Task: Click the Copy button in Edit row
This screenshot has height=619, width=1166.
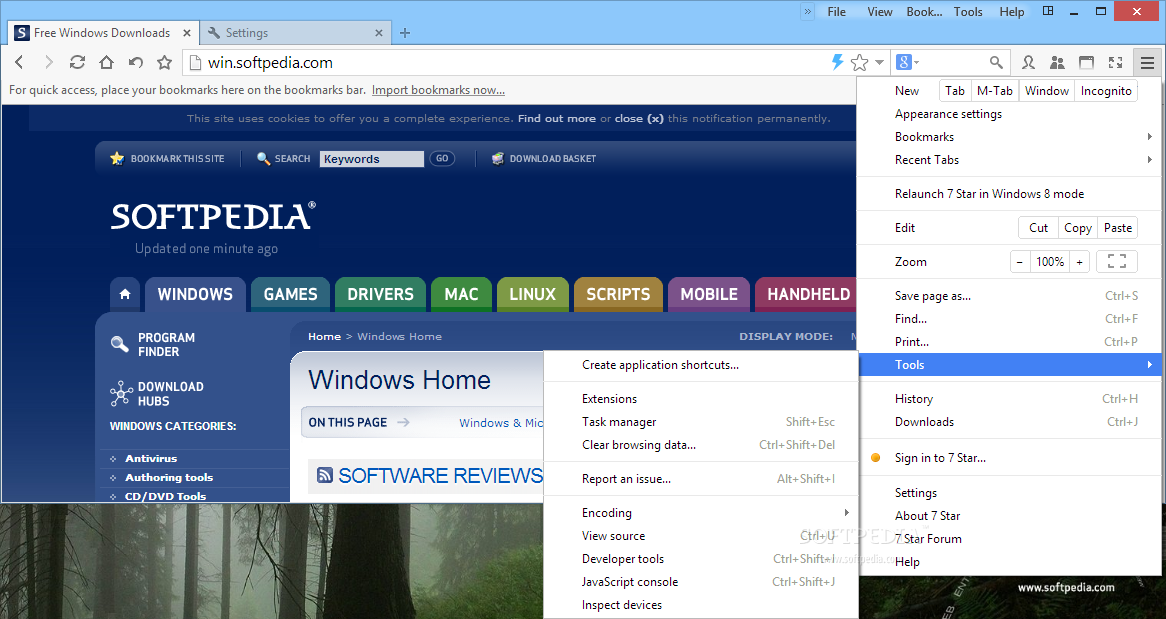Action: 1078,228
